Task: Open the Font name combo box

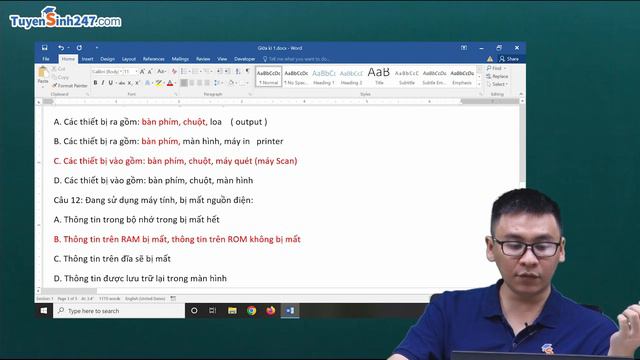Action: [x=107, y=71]
